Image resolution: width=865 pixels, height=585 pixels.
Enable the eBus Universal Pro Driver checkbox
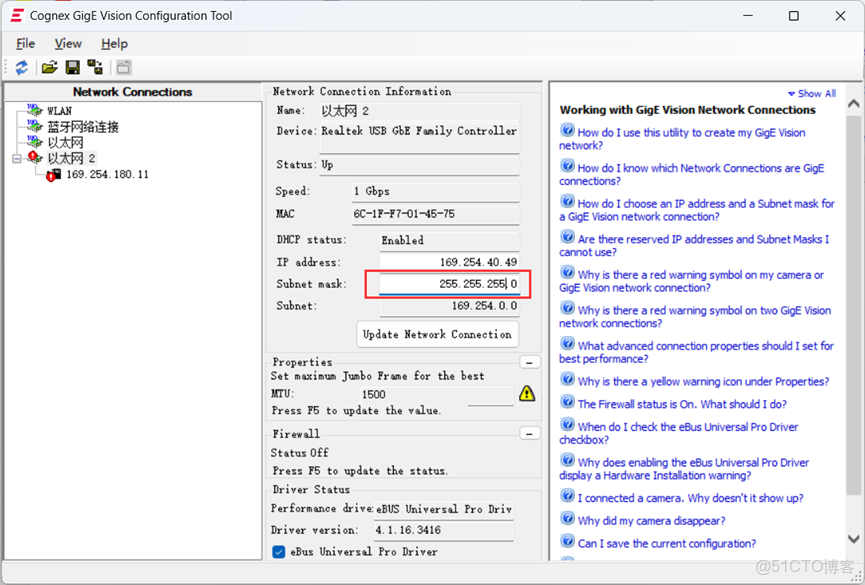[278, 552]
